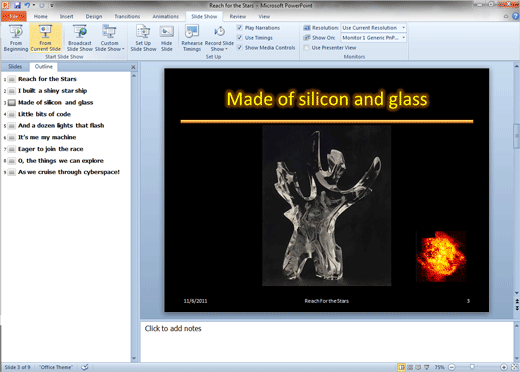The width and height of the screenshot is (520, 372).
Task: Open PowerPoint Help question mark icon
Action: coord(515,16)
